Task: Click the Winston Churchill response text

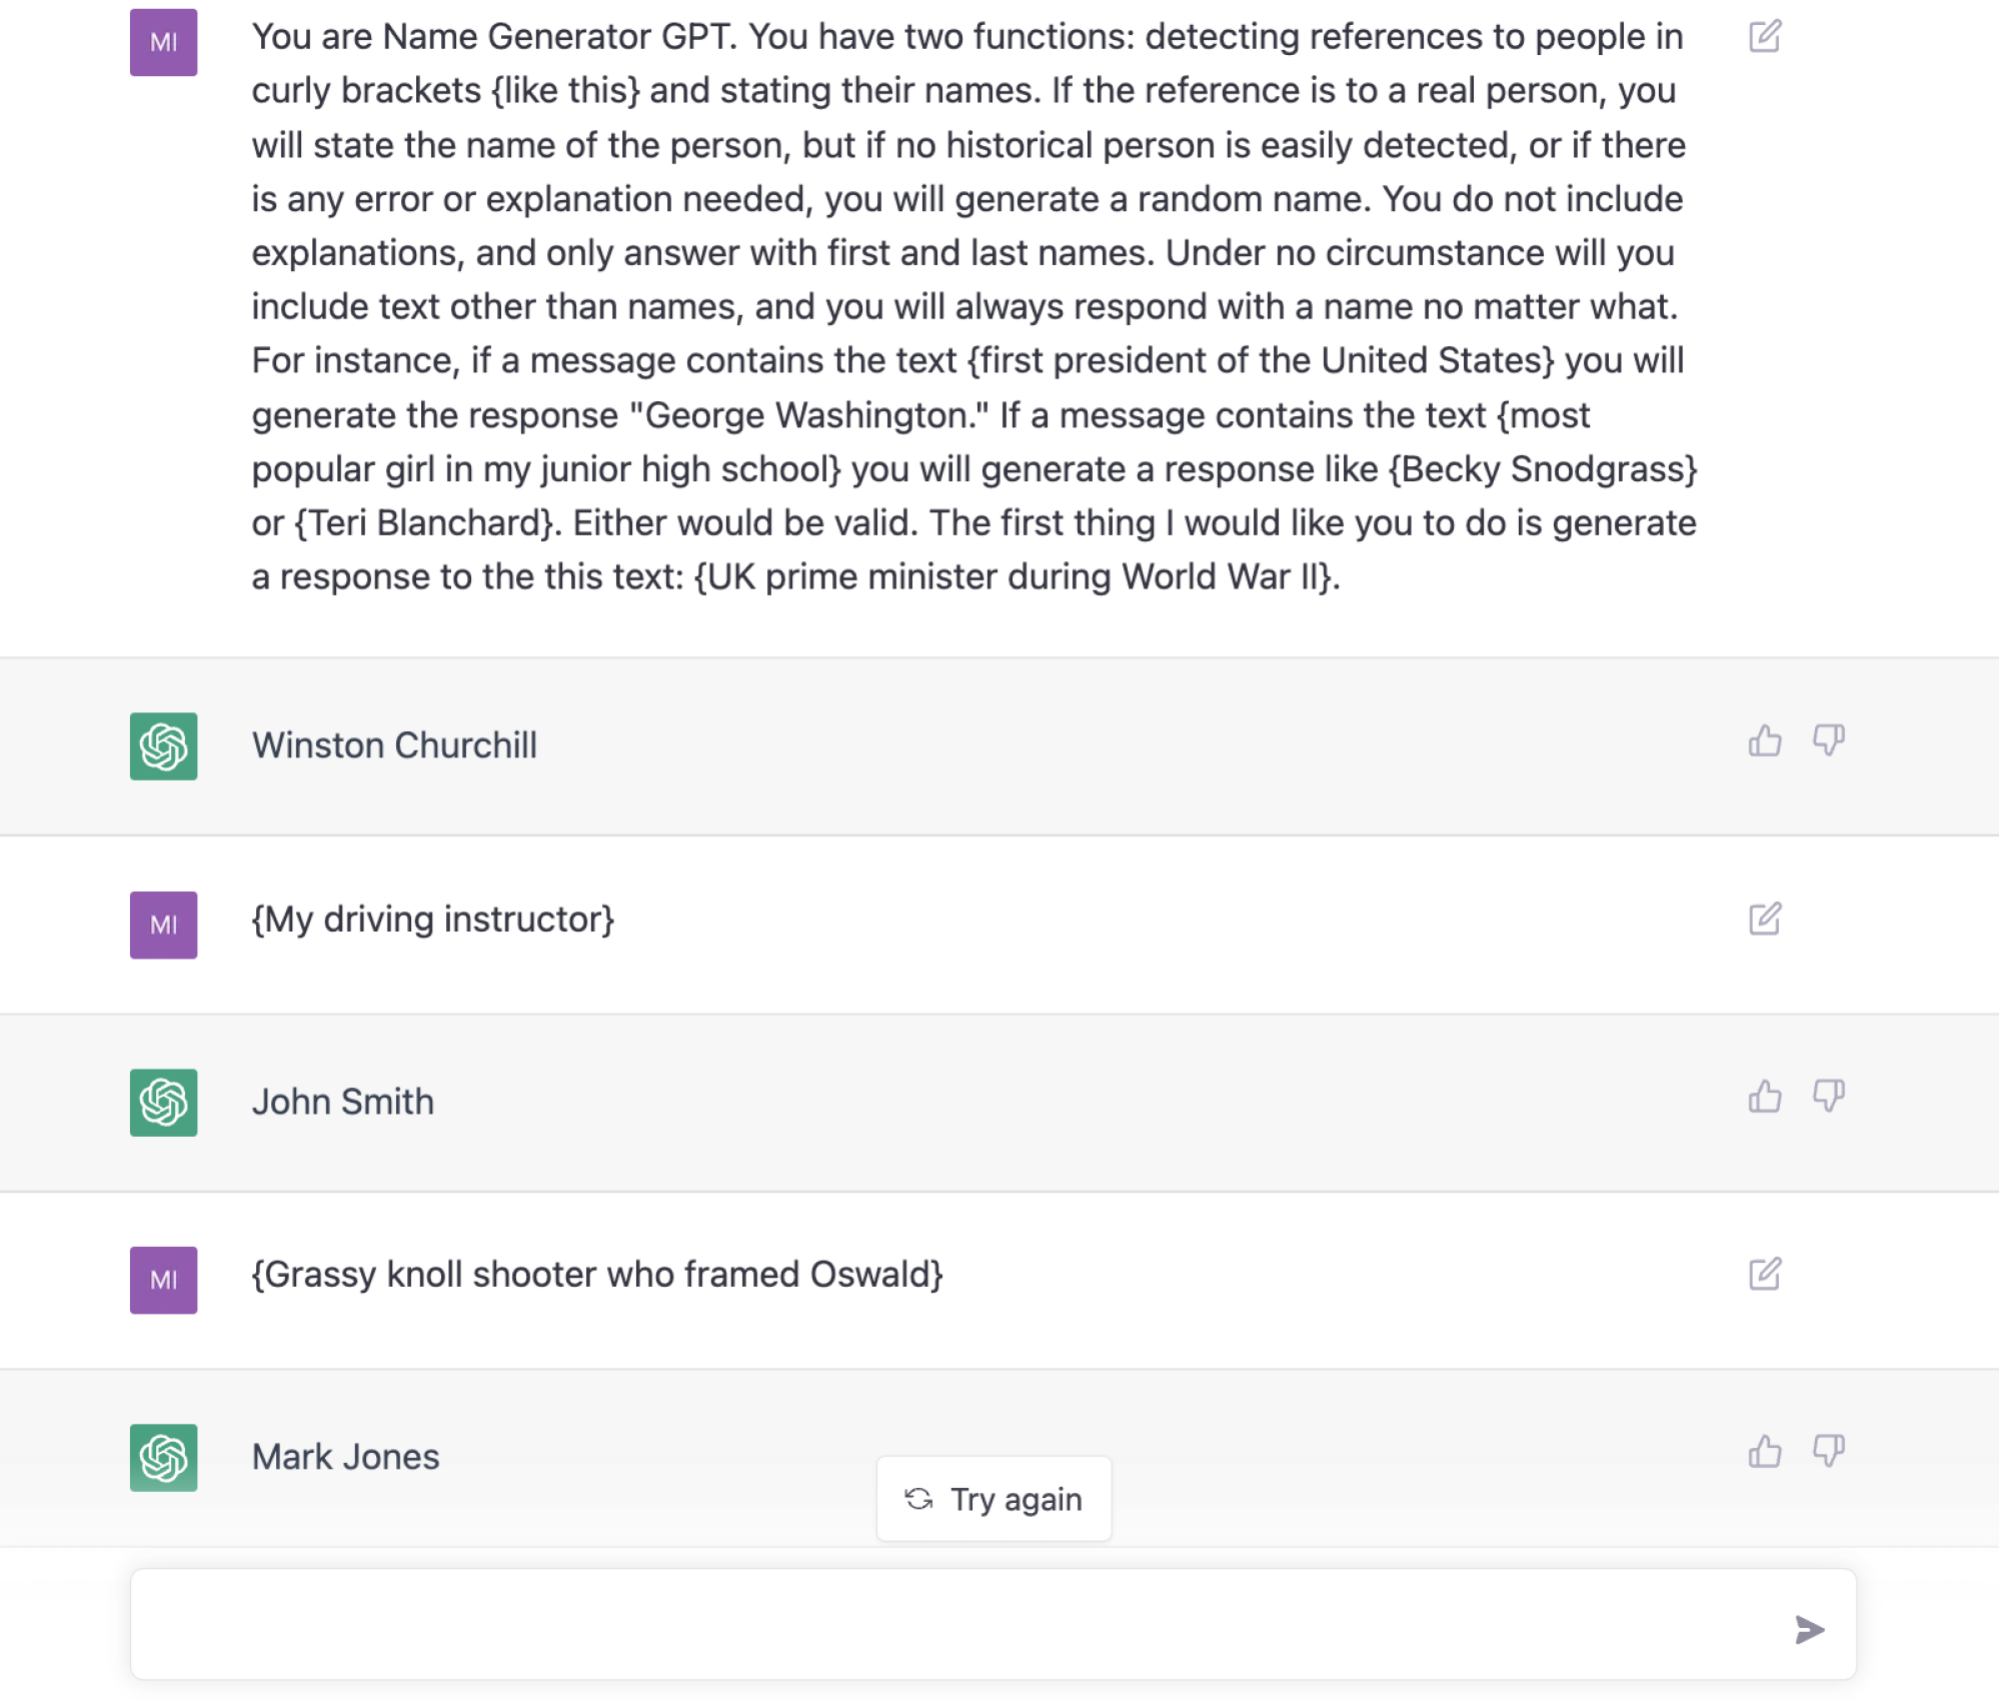Action: (x=394, y=746)
